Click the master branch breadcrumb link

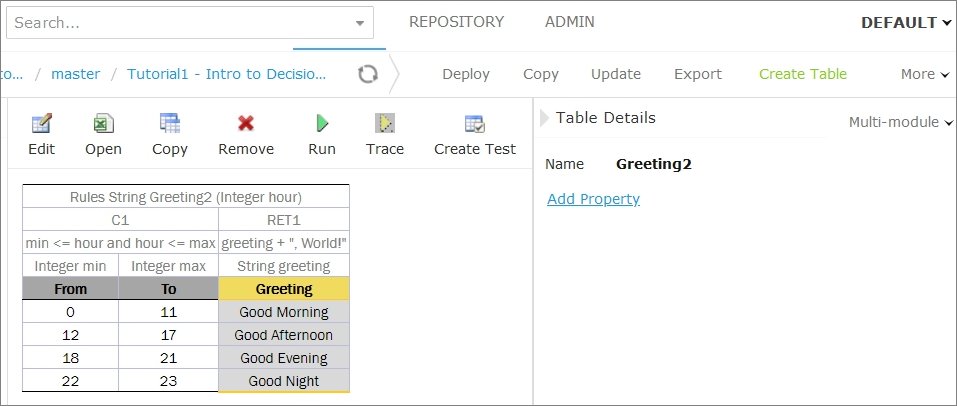coord(76,74)
